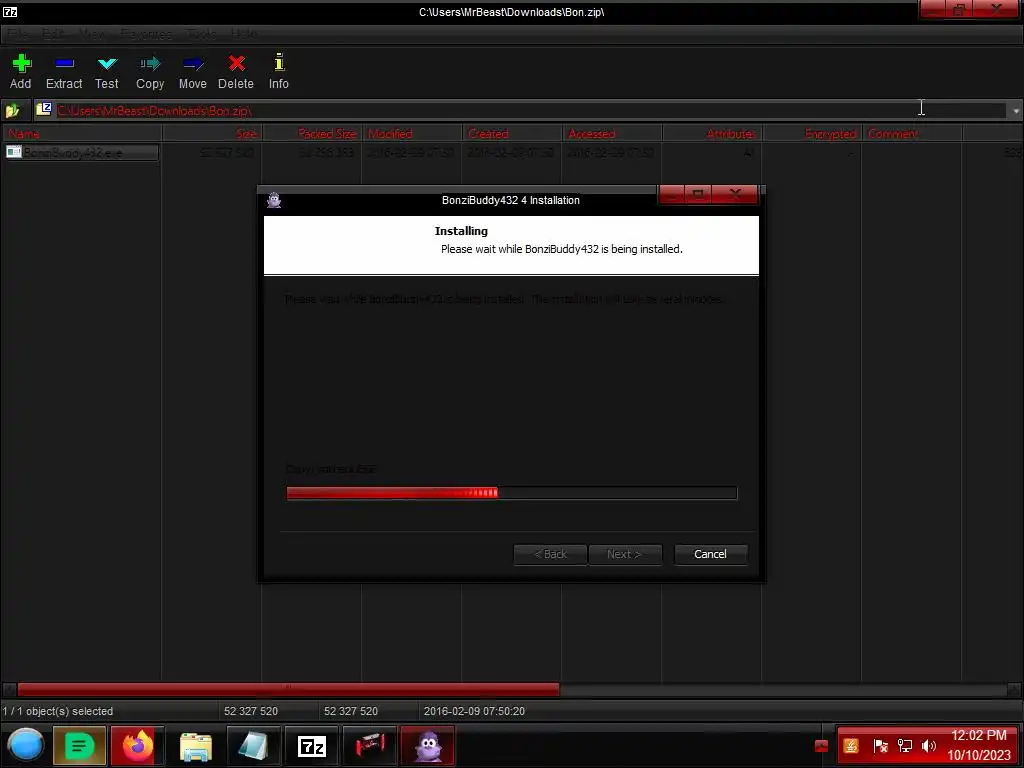Click the disabled Next button in the installer
Viewport: 1024px width, 768px height.
625,554
